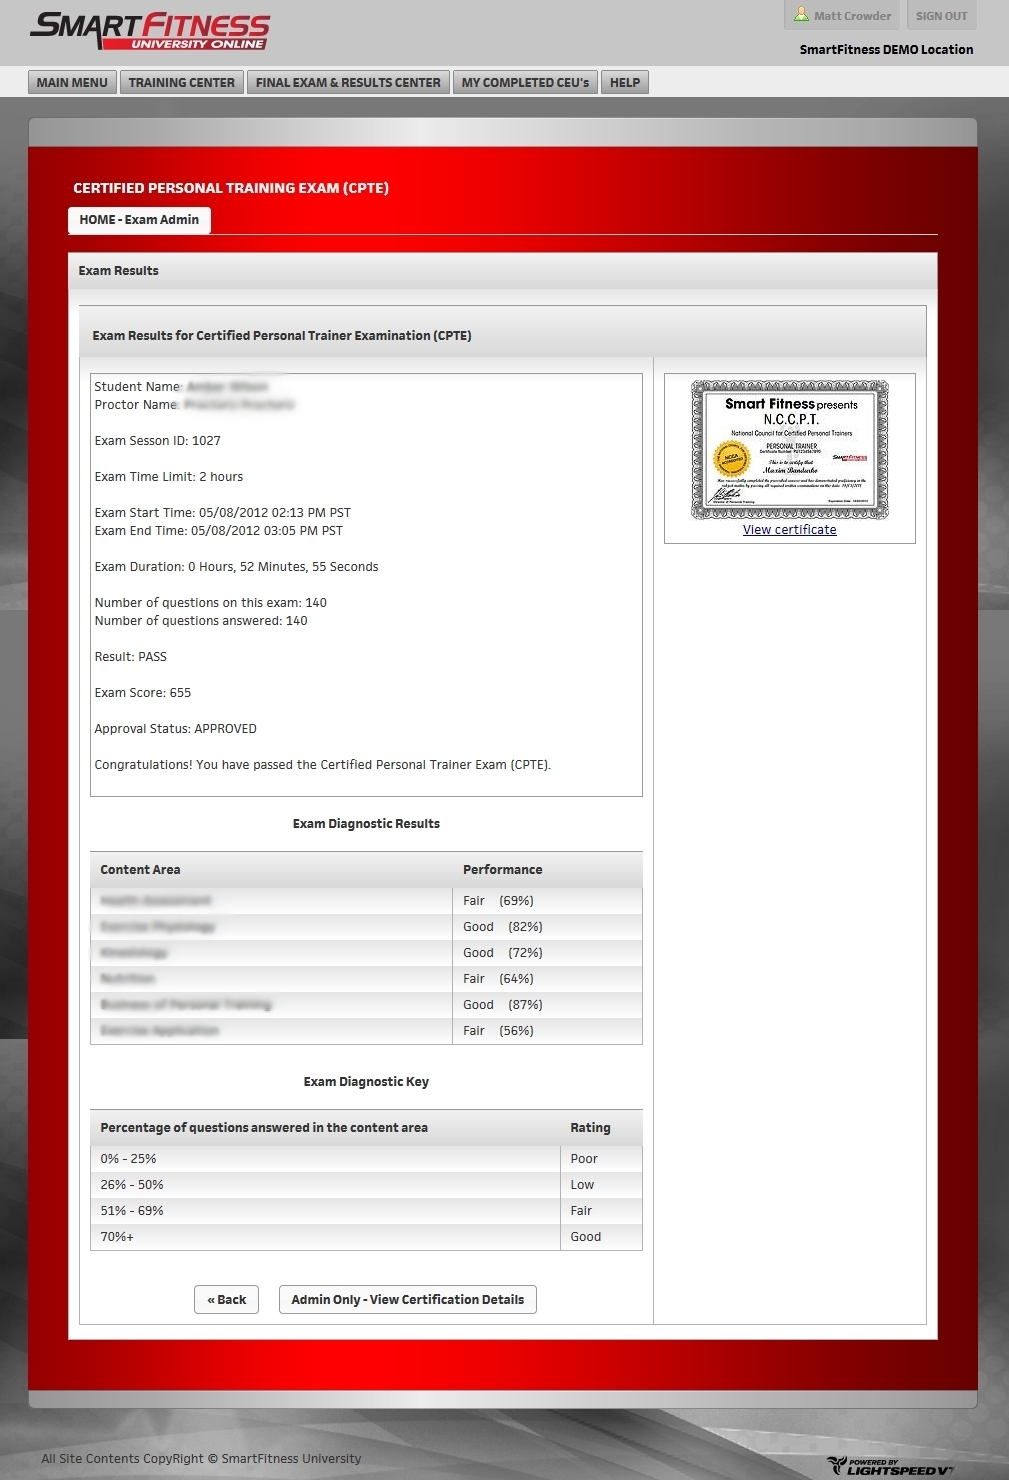Click the SmartFitness University Online logo

(x=150, y=31)
